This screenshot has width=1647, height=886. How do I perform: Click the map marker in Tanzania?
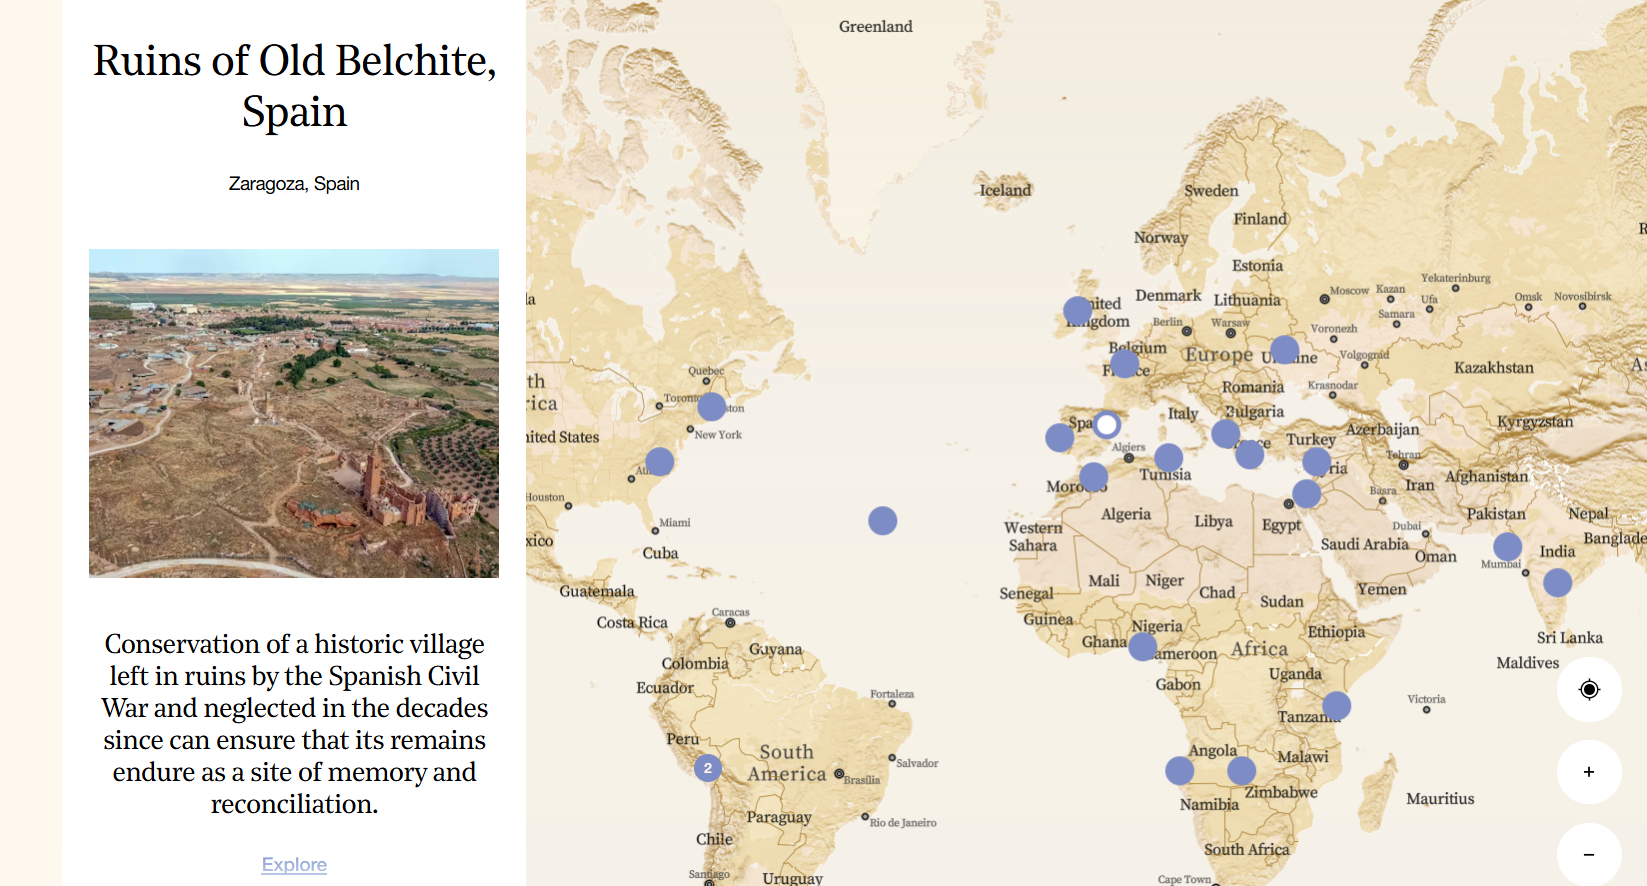[1336, 706]
